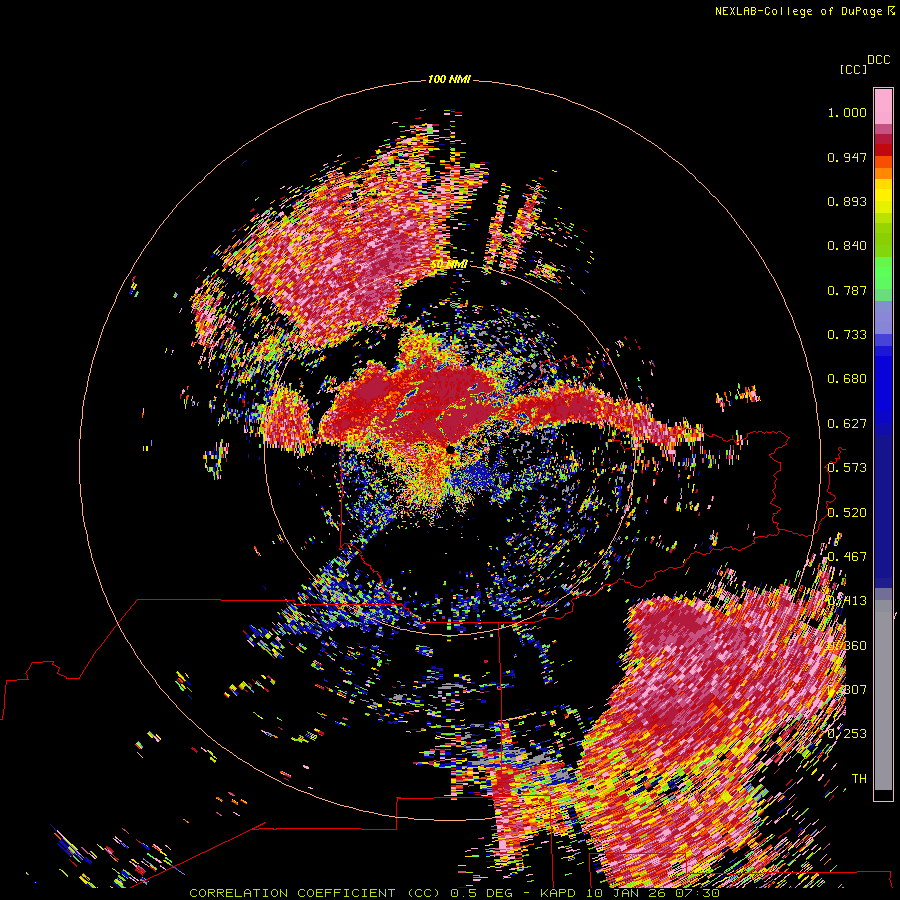Click the 1.000 scale value

click(x=847, y=112)
